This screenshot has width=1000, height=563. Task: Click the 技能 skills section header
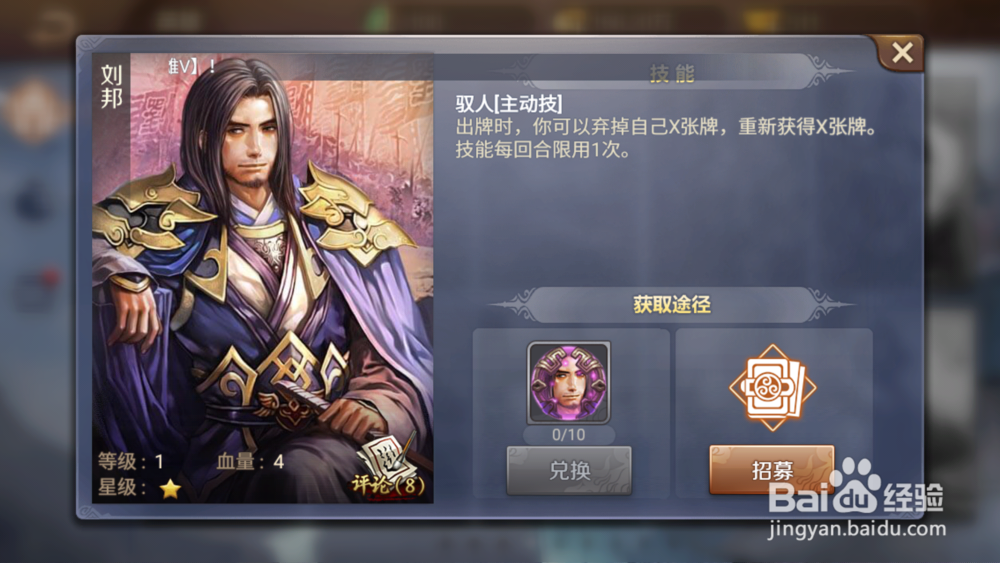click(672, 74)
